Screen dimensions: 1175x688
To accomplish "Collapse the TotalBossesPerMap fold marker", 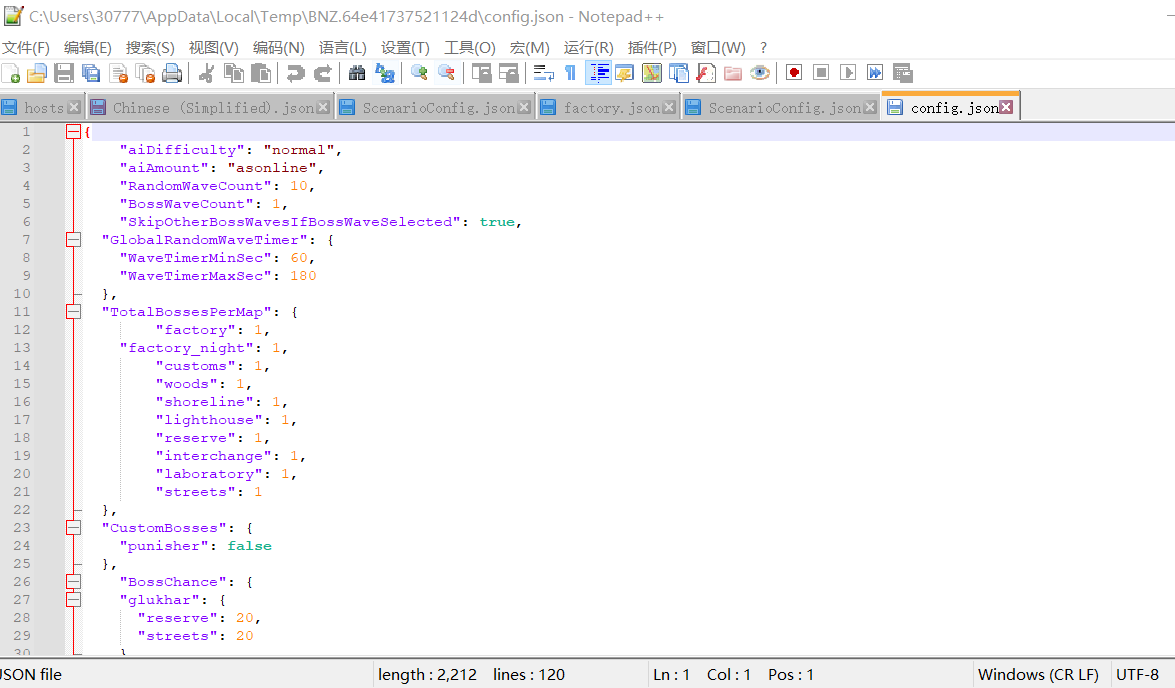I will tap(73, 312).
